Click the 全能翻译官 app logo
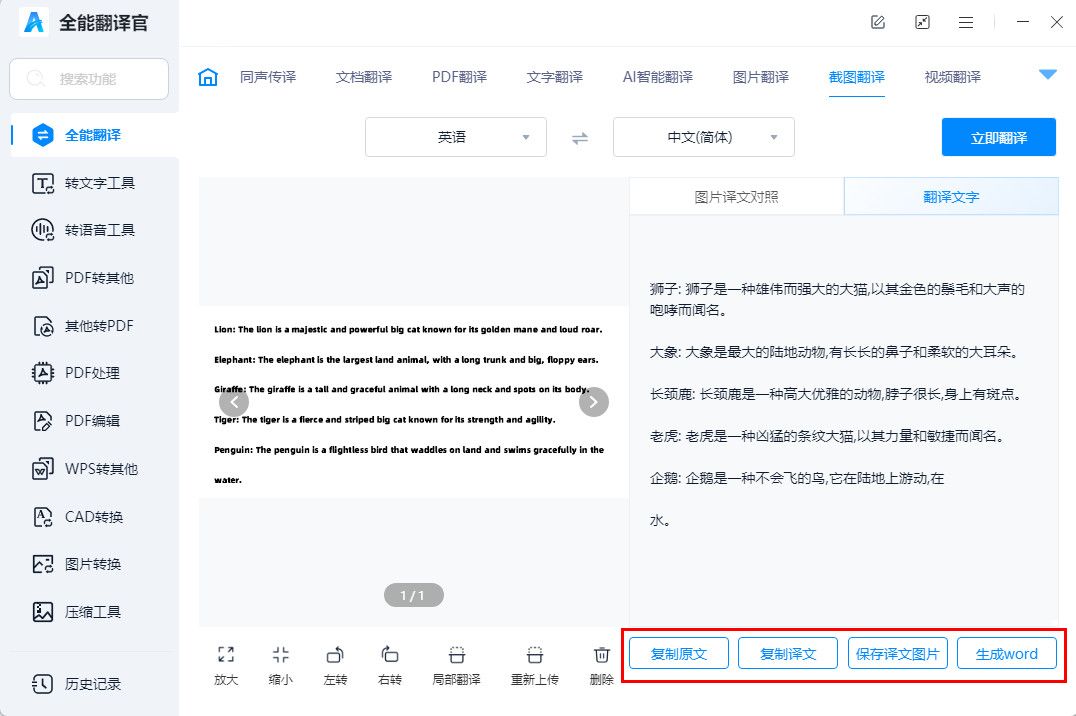1076x716 pixels. (x=34, y=22)
